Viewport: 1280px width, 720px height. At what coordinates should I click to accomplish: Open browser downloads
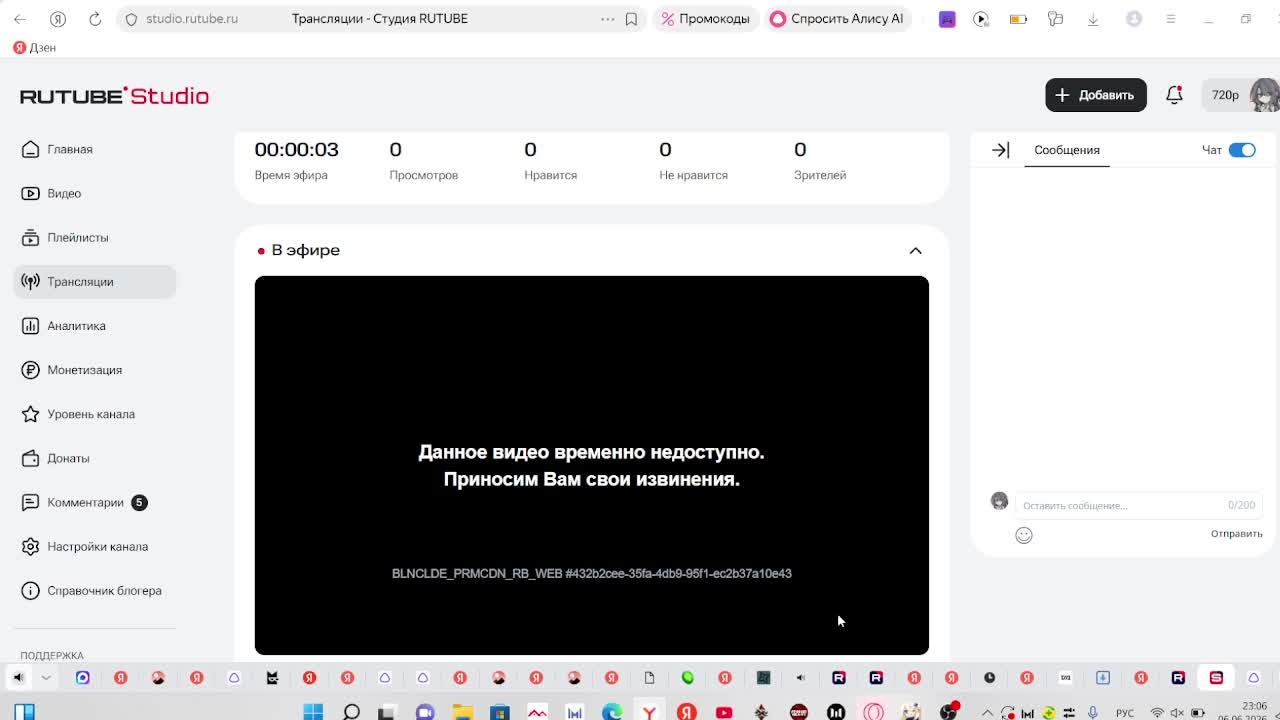1093,19
